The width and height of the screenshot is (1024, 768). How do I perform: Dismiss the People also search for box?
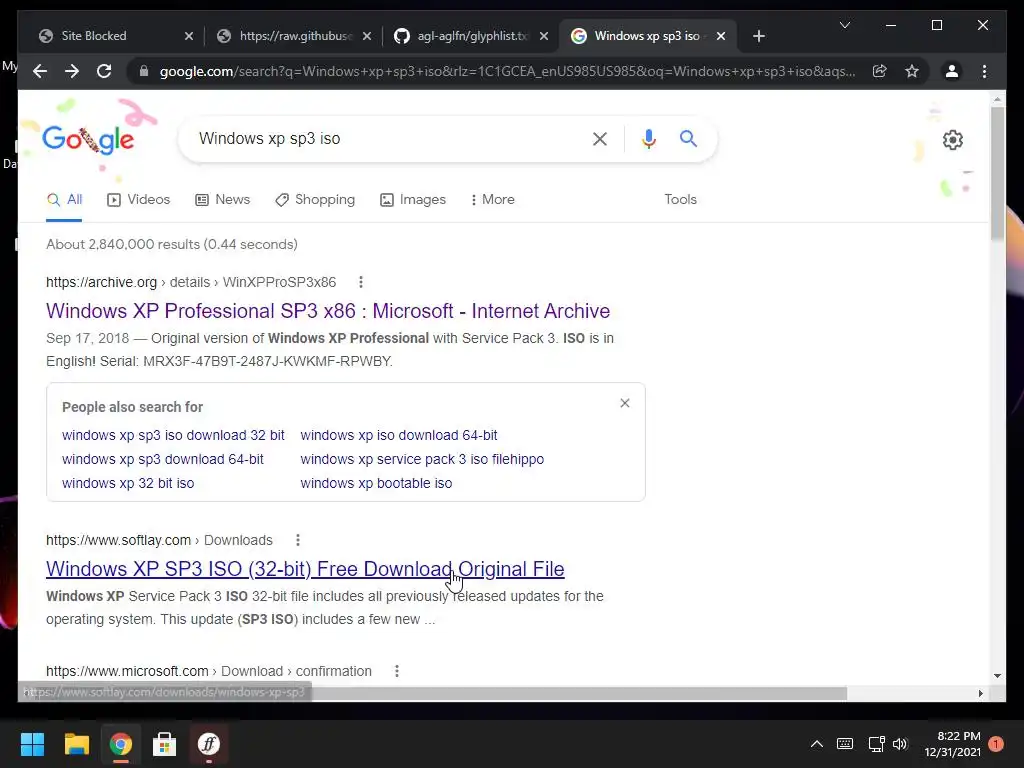click(625, 403)
